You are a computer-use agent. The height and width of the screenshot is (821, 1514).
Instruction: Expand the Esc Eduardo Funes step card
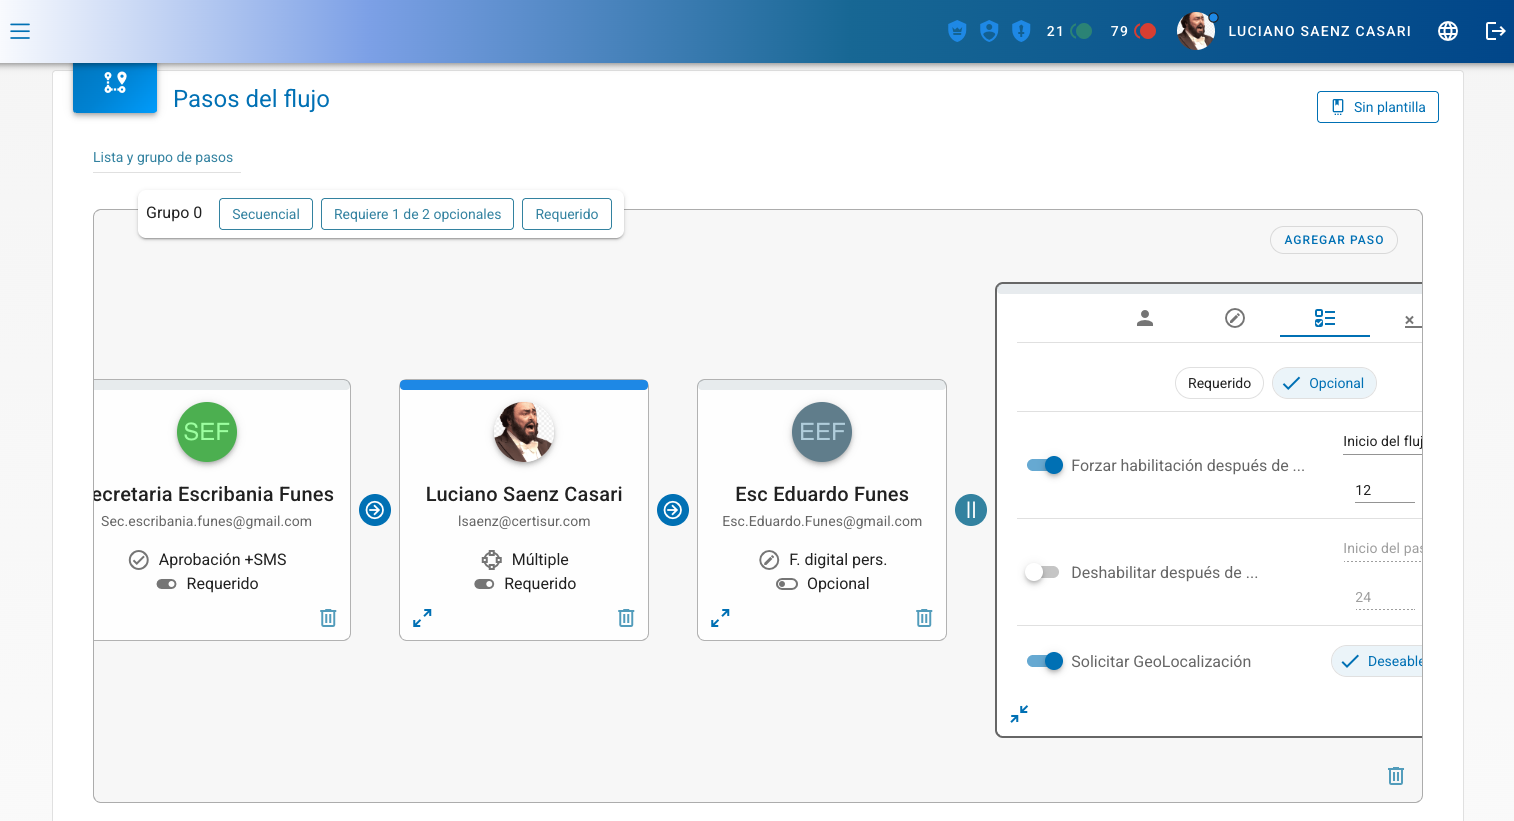(720, 618)
